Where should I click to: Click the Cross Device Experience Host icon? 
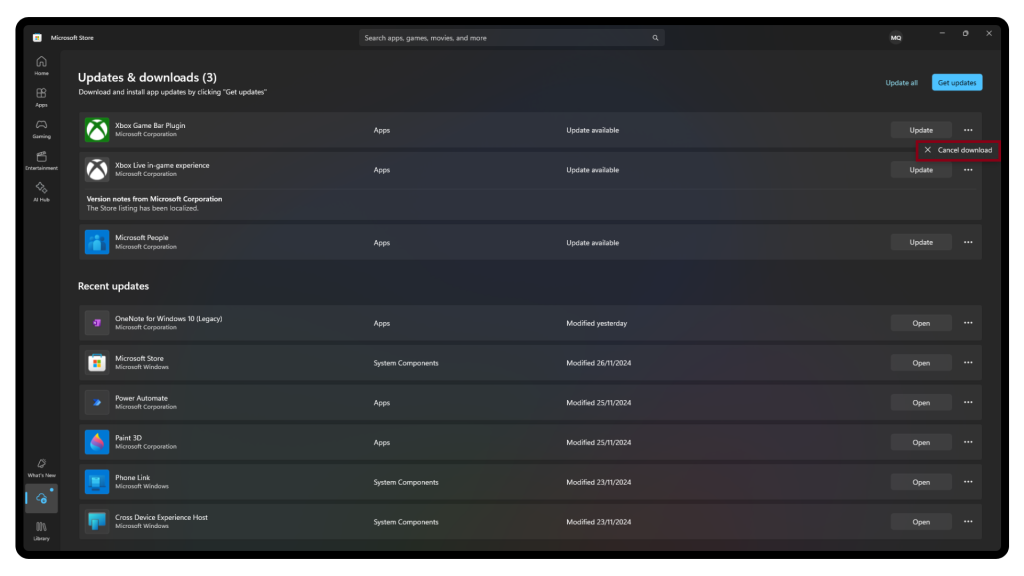pos(97,522)
